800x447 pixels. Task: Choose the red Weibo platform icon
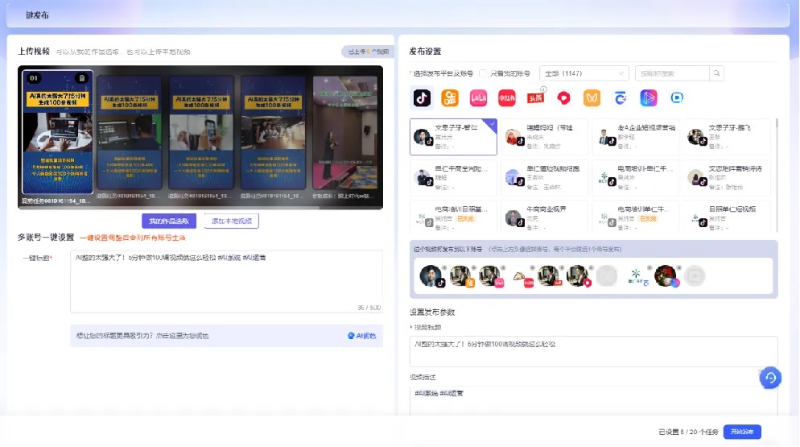[x=563, y=97]
